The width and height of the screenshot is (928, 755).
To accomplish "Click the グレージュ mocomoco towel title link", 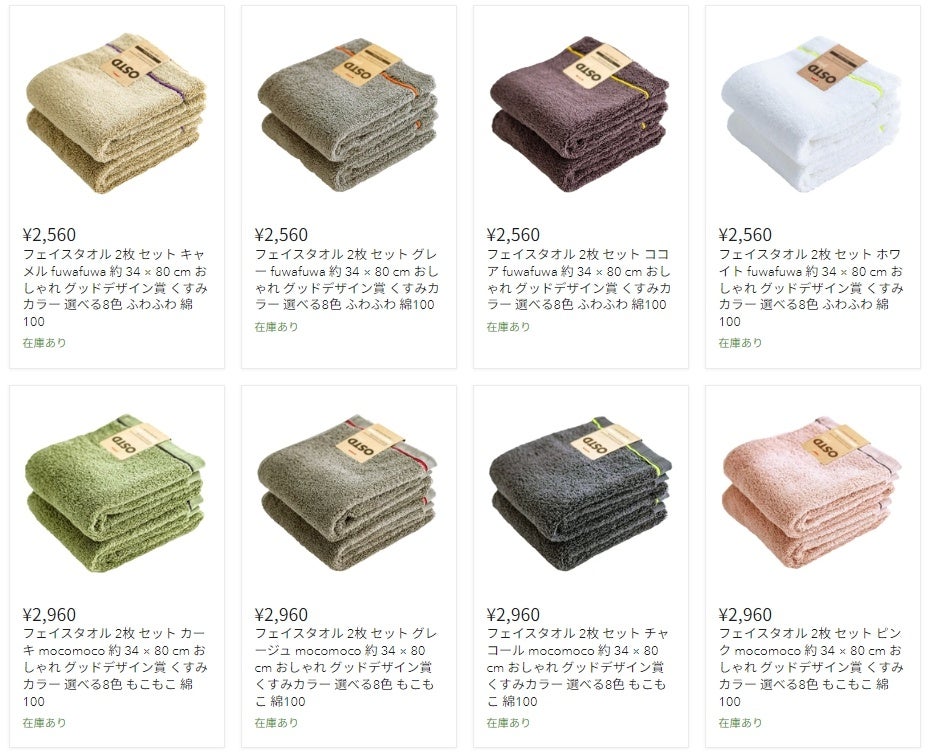I will tap(347, 668).
